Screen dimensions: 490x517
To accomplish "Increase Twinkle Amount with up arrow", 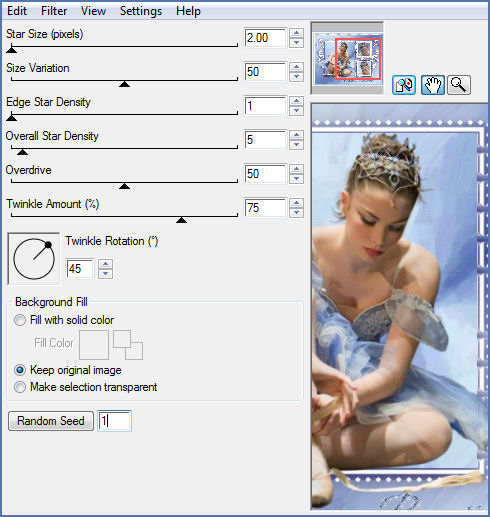I will [296, 203].
